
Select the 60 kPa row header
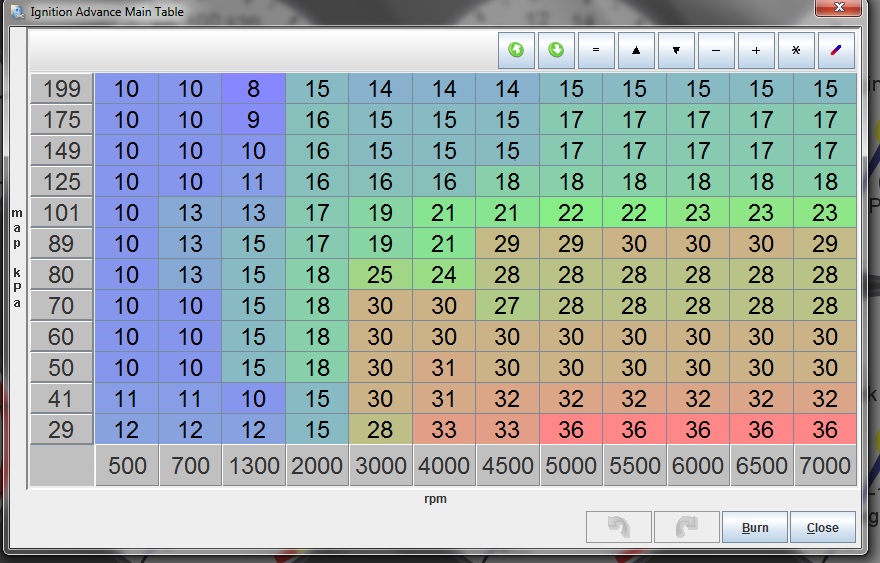(x=62, y=337)
